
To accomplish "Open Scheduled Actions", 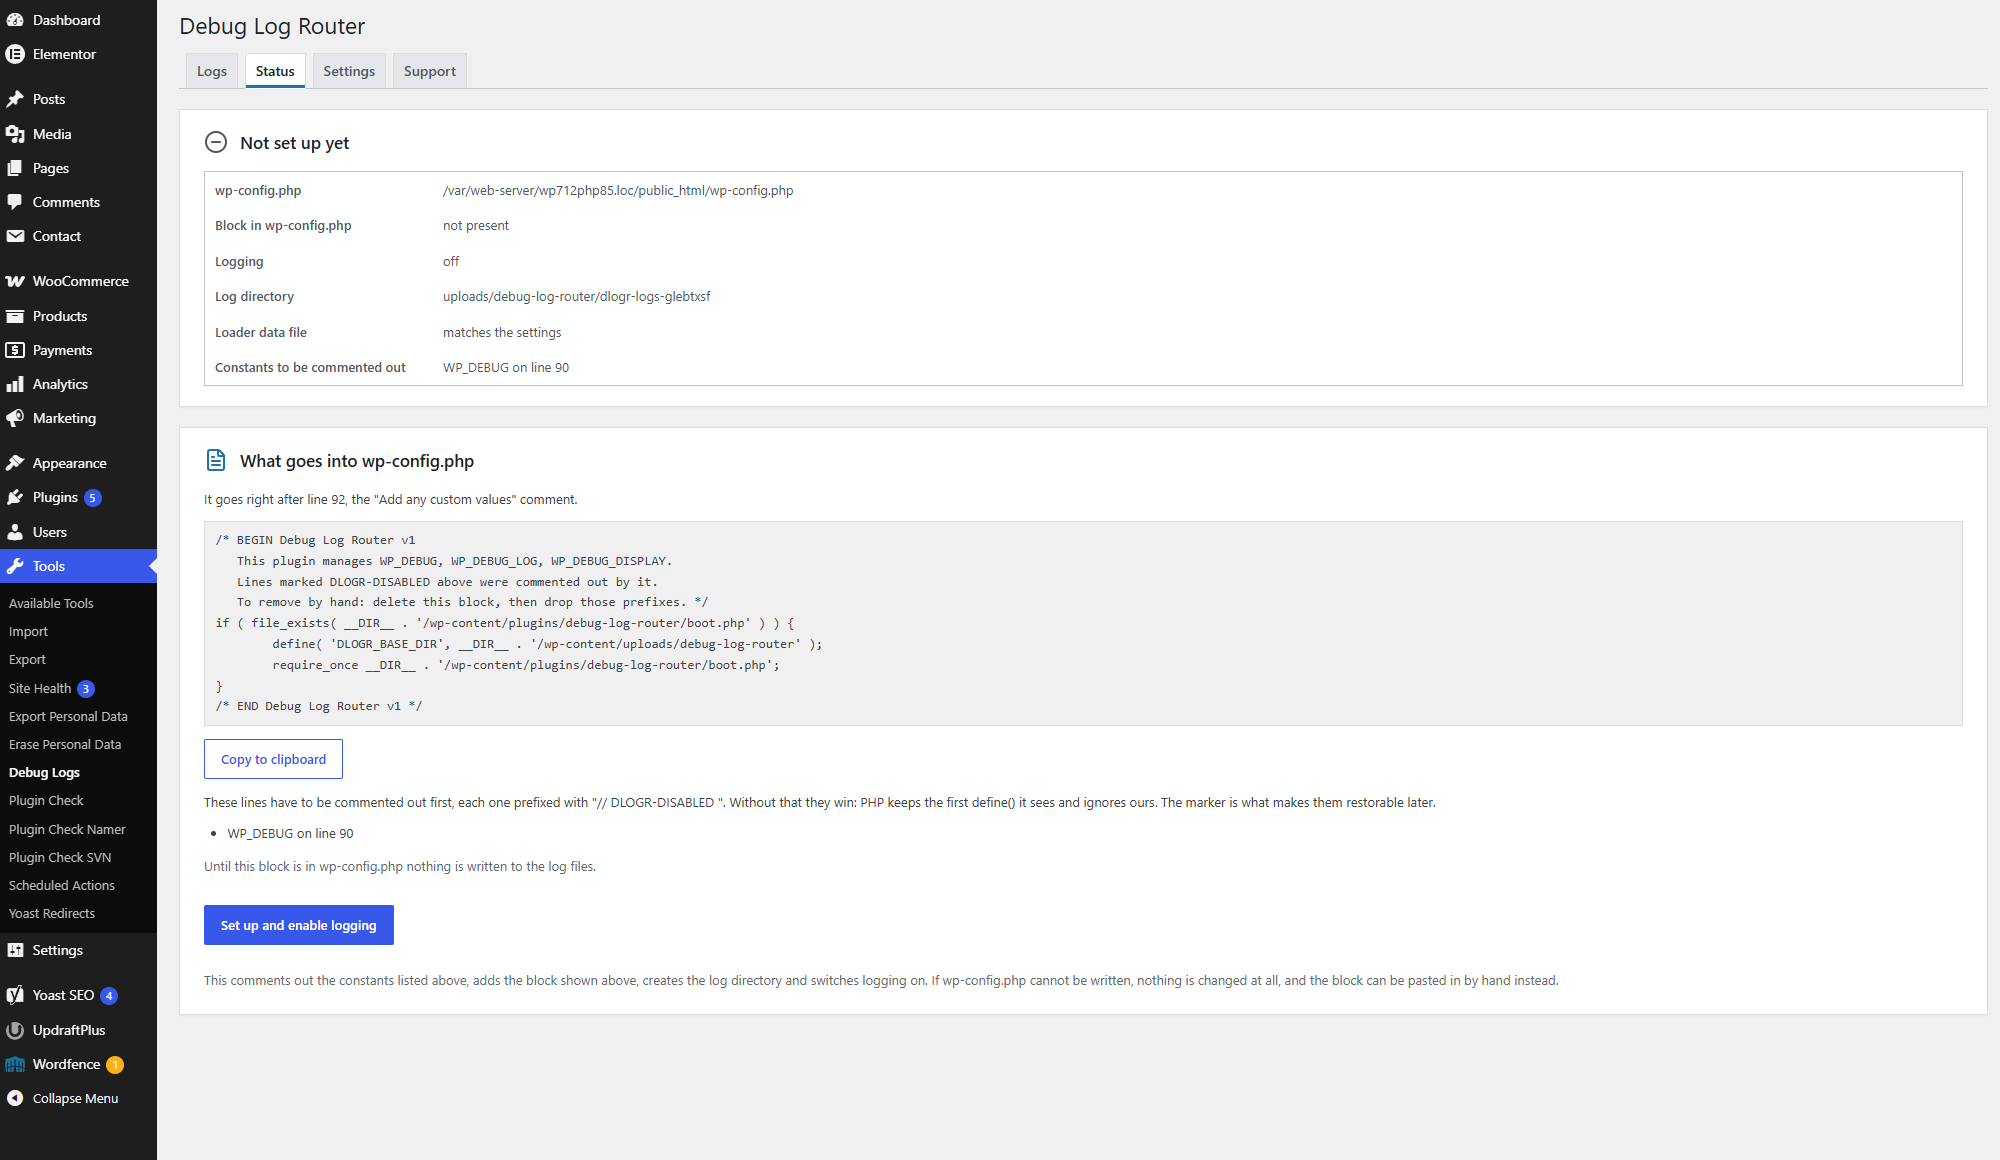I will coord(62,885).
